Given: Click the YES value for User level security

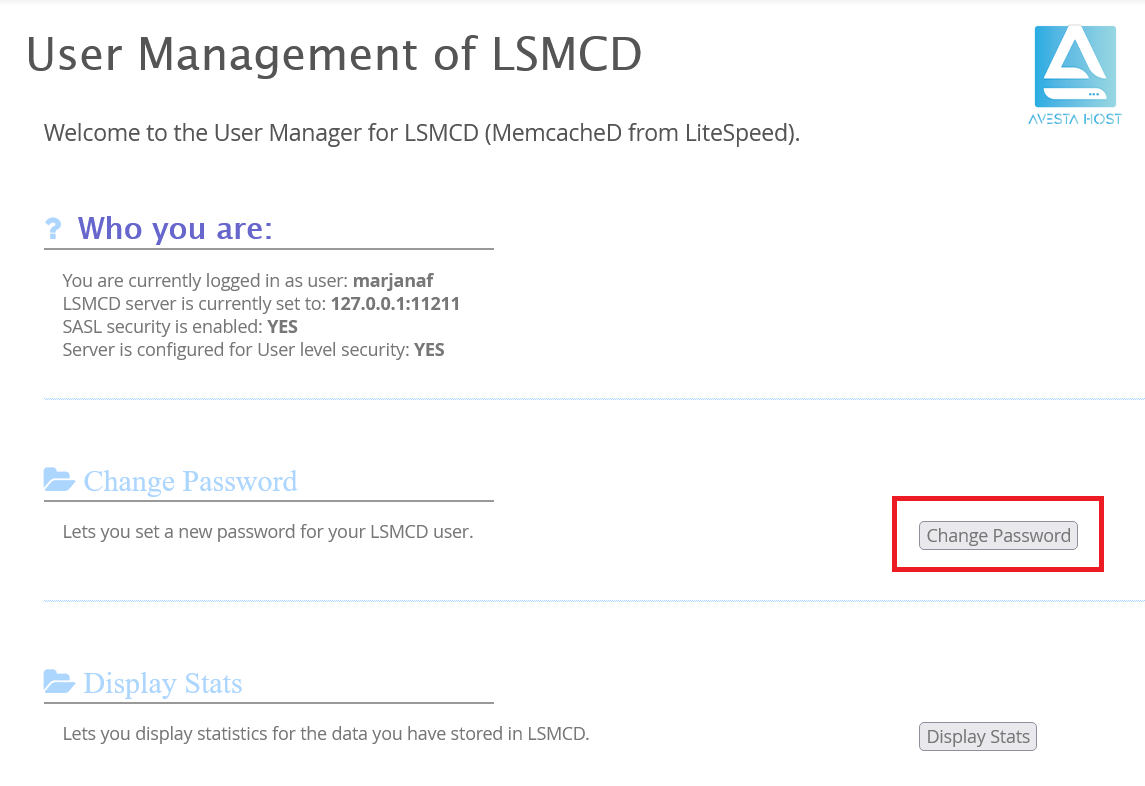Looking at the screenshot, I should 429,350.
